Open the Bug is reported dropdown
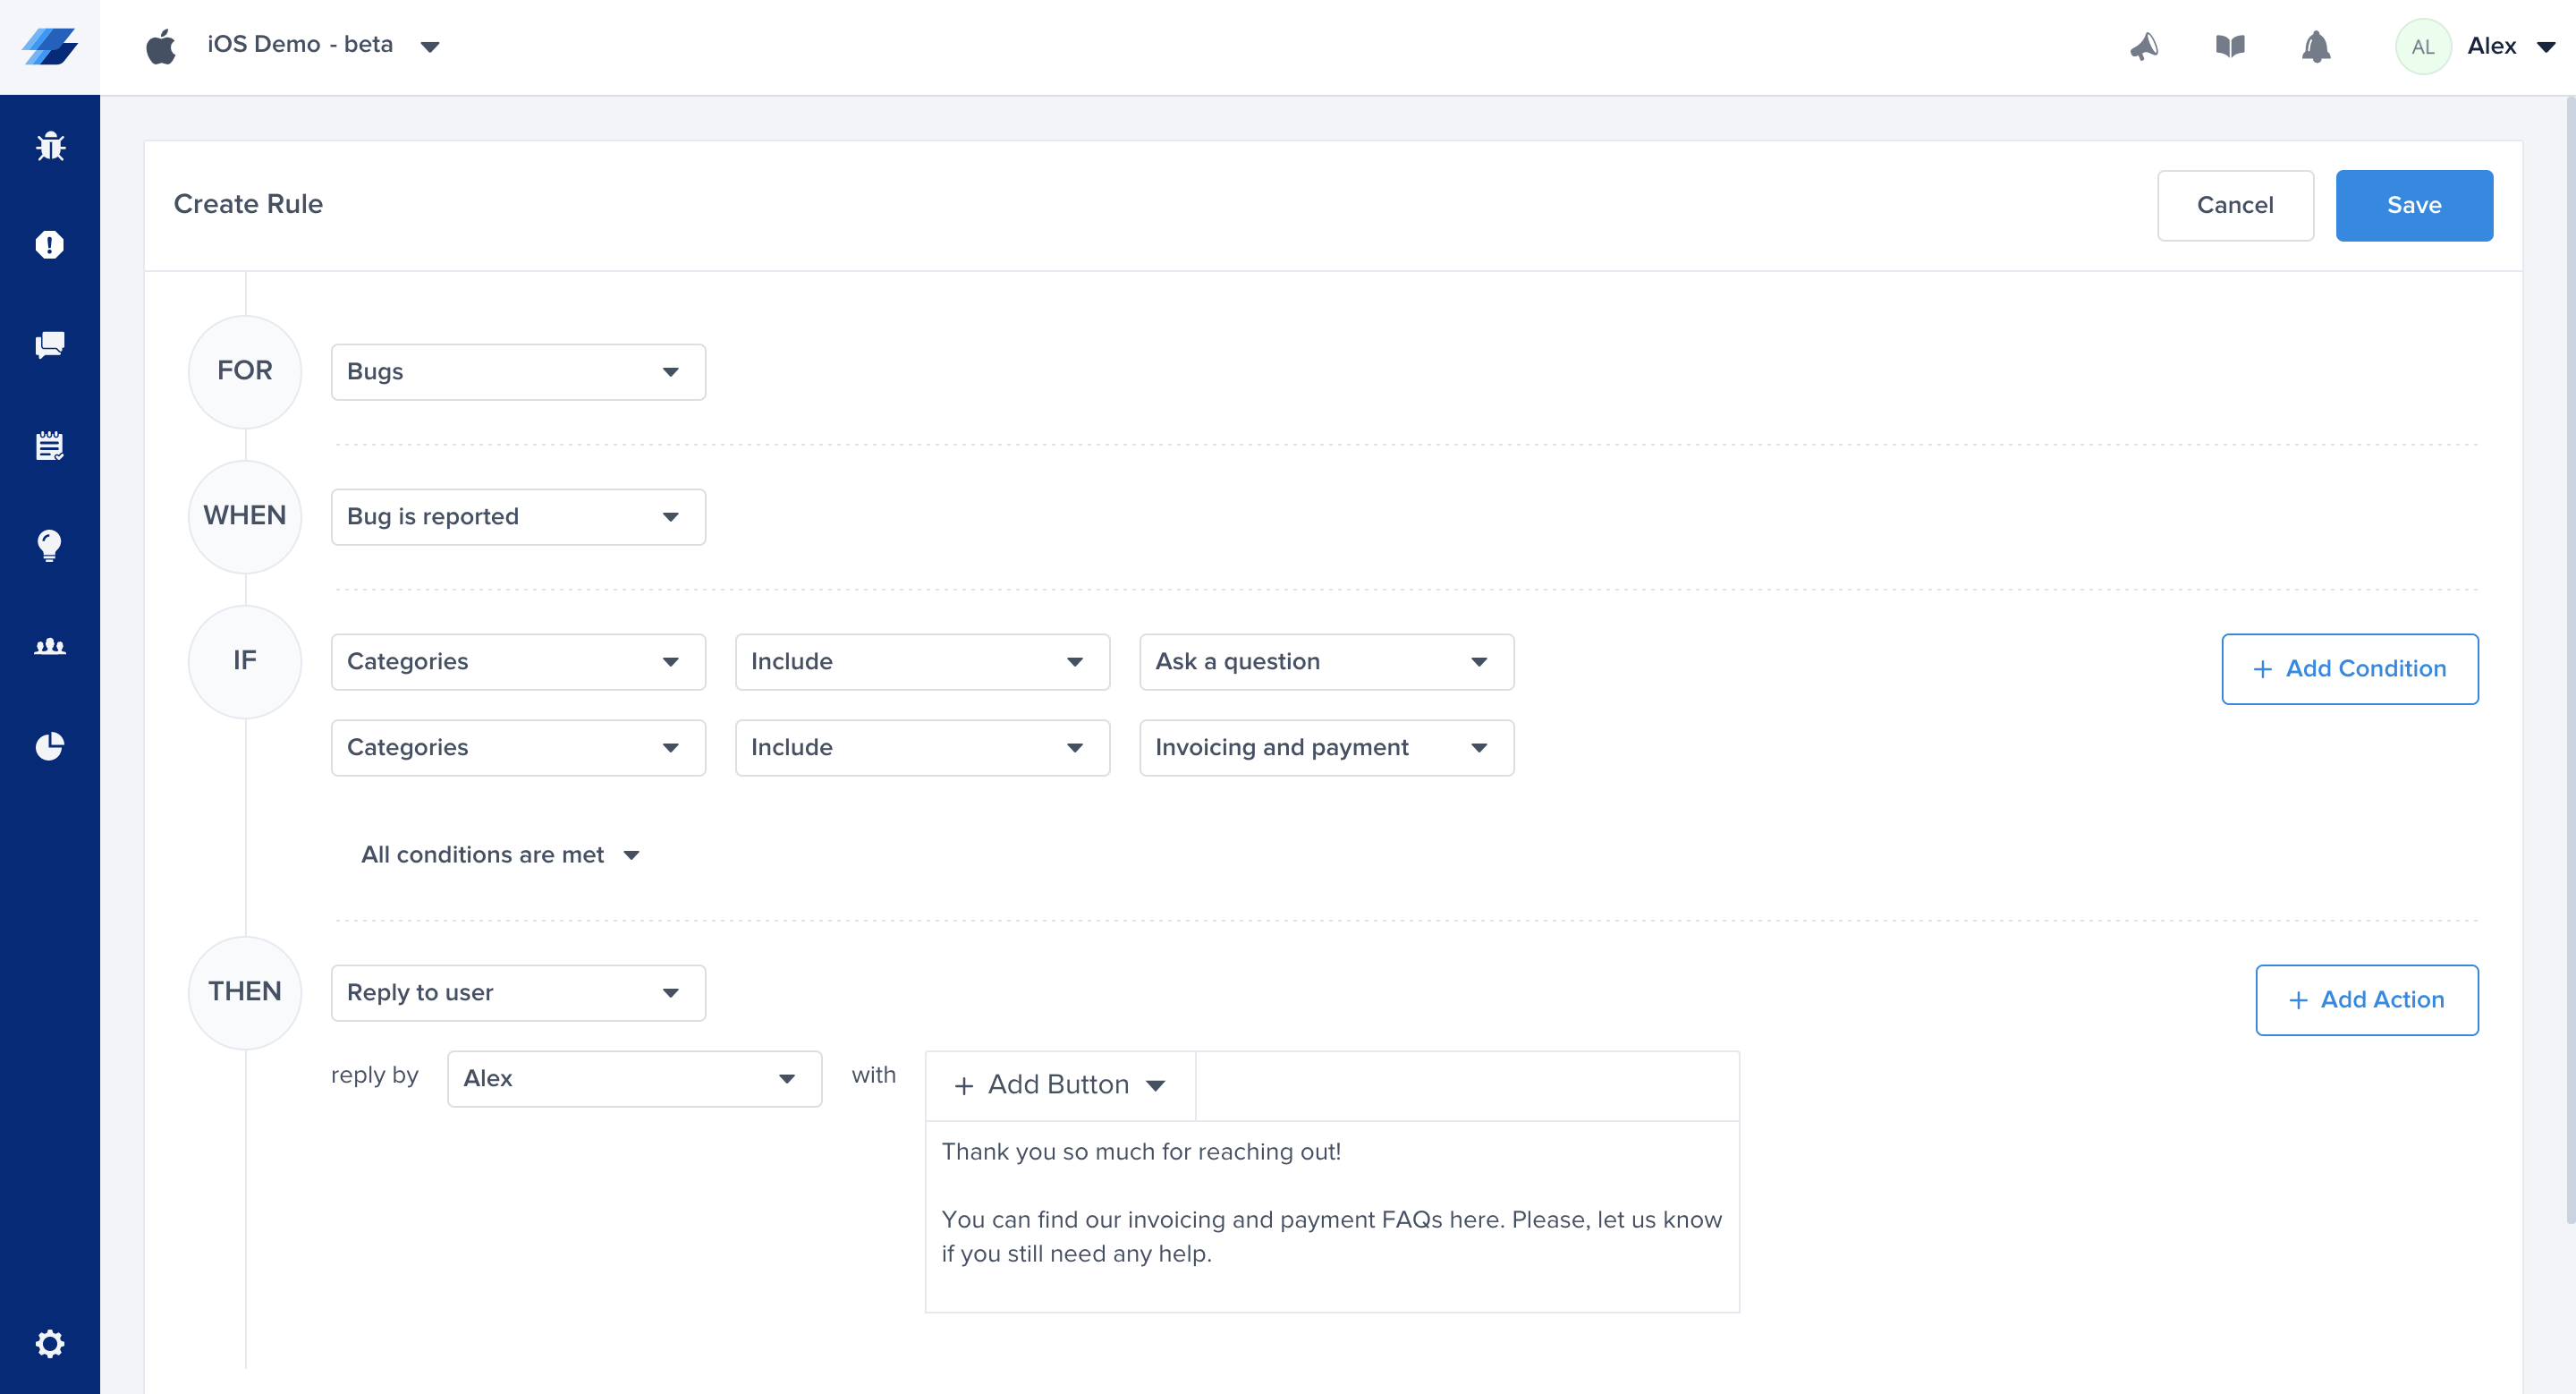The image size is (2576, 1394). (x=517, y=517)
